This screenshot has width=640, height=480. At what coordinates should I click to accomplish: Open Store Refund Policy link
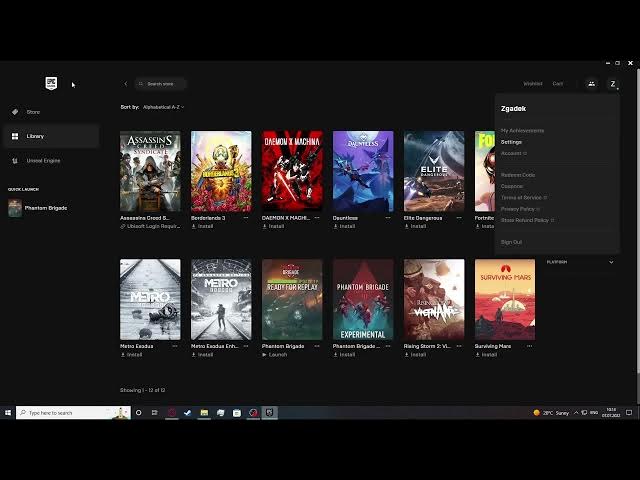[527, 220]
